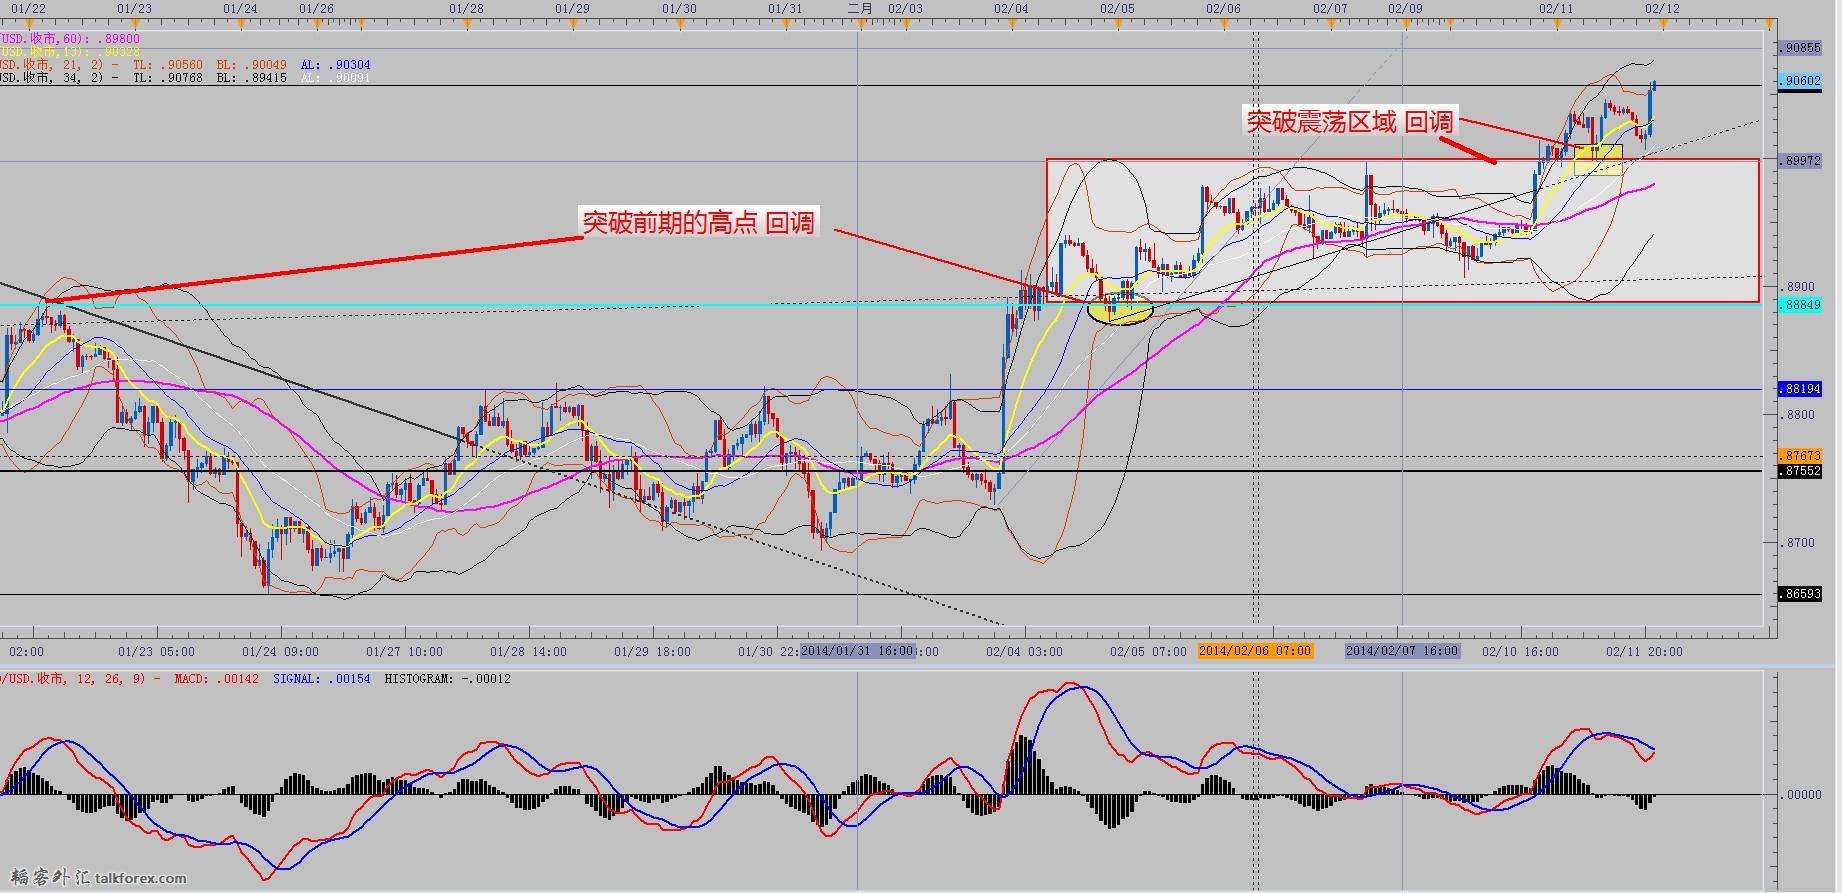Click the 01/28 14:00 time label
Screen dimensions: 1842x893
pyautogui.click(x=528, y=651)
